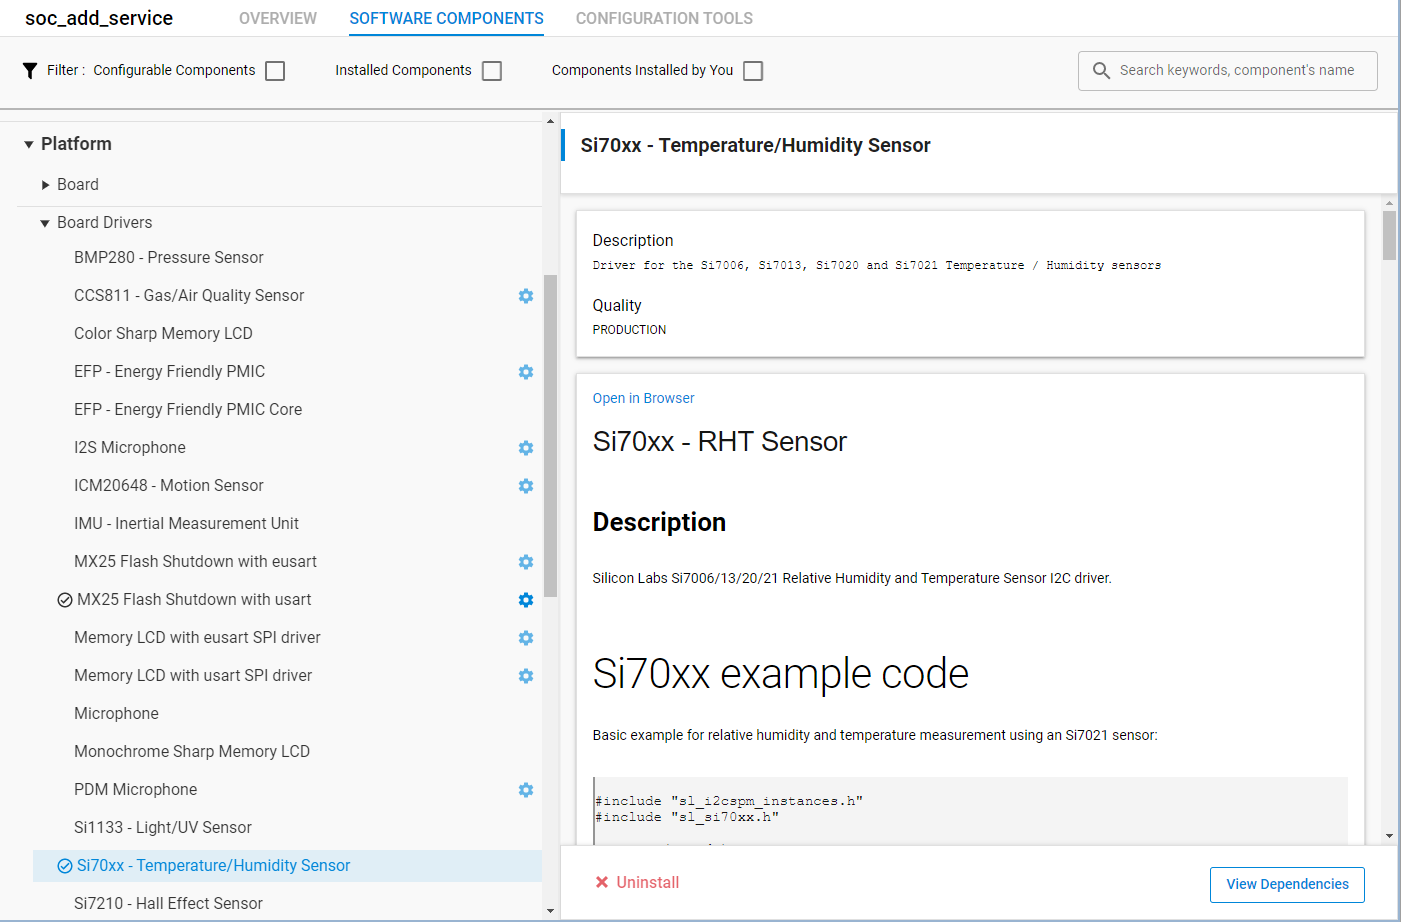Click the Uninstall button

click(637, 882)
